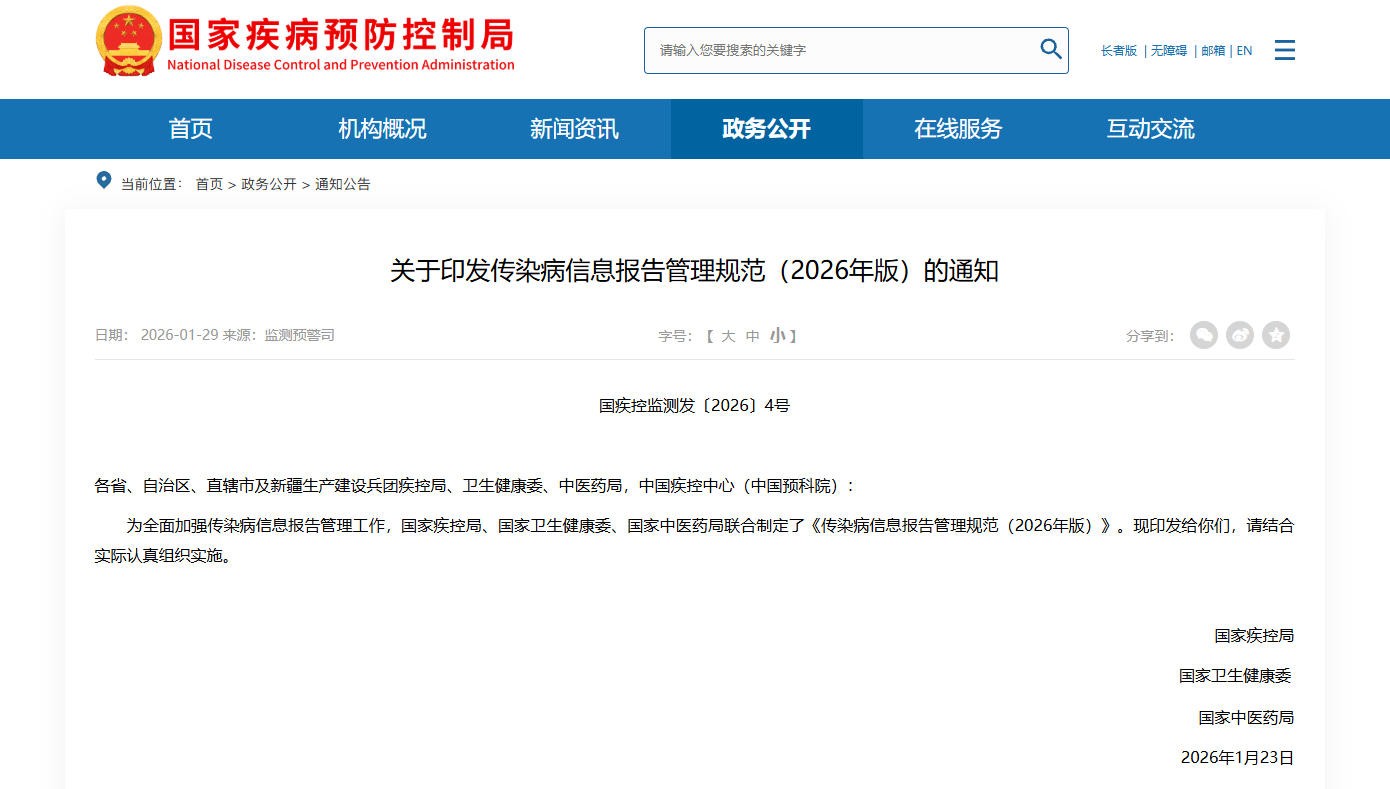Open WeChat share icon
Image resolution: width=1390 pixels, height=789 pixels.
click(x=1203, y=335)
